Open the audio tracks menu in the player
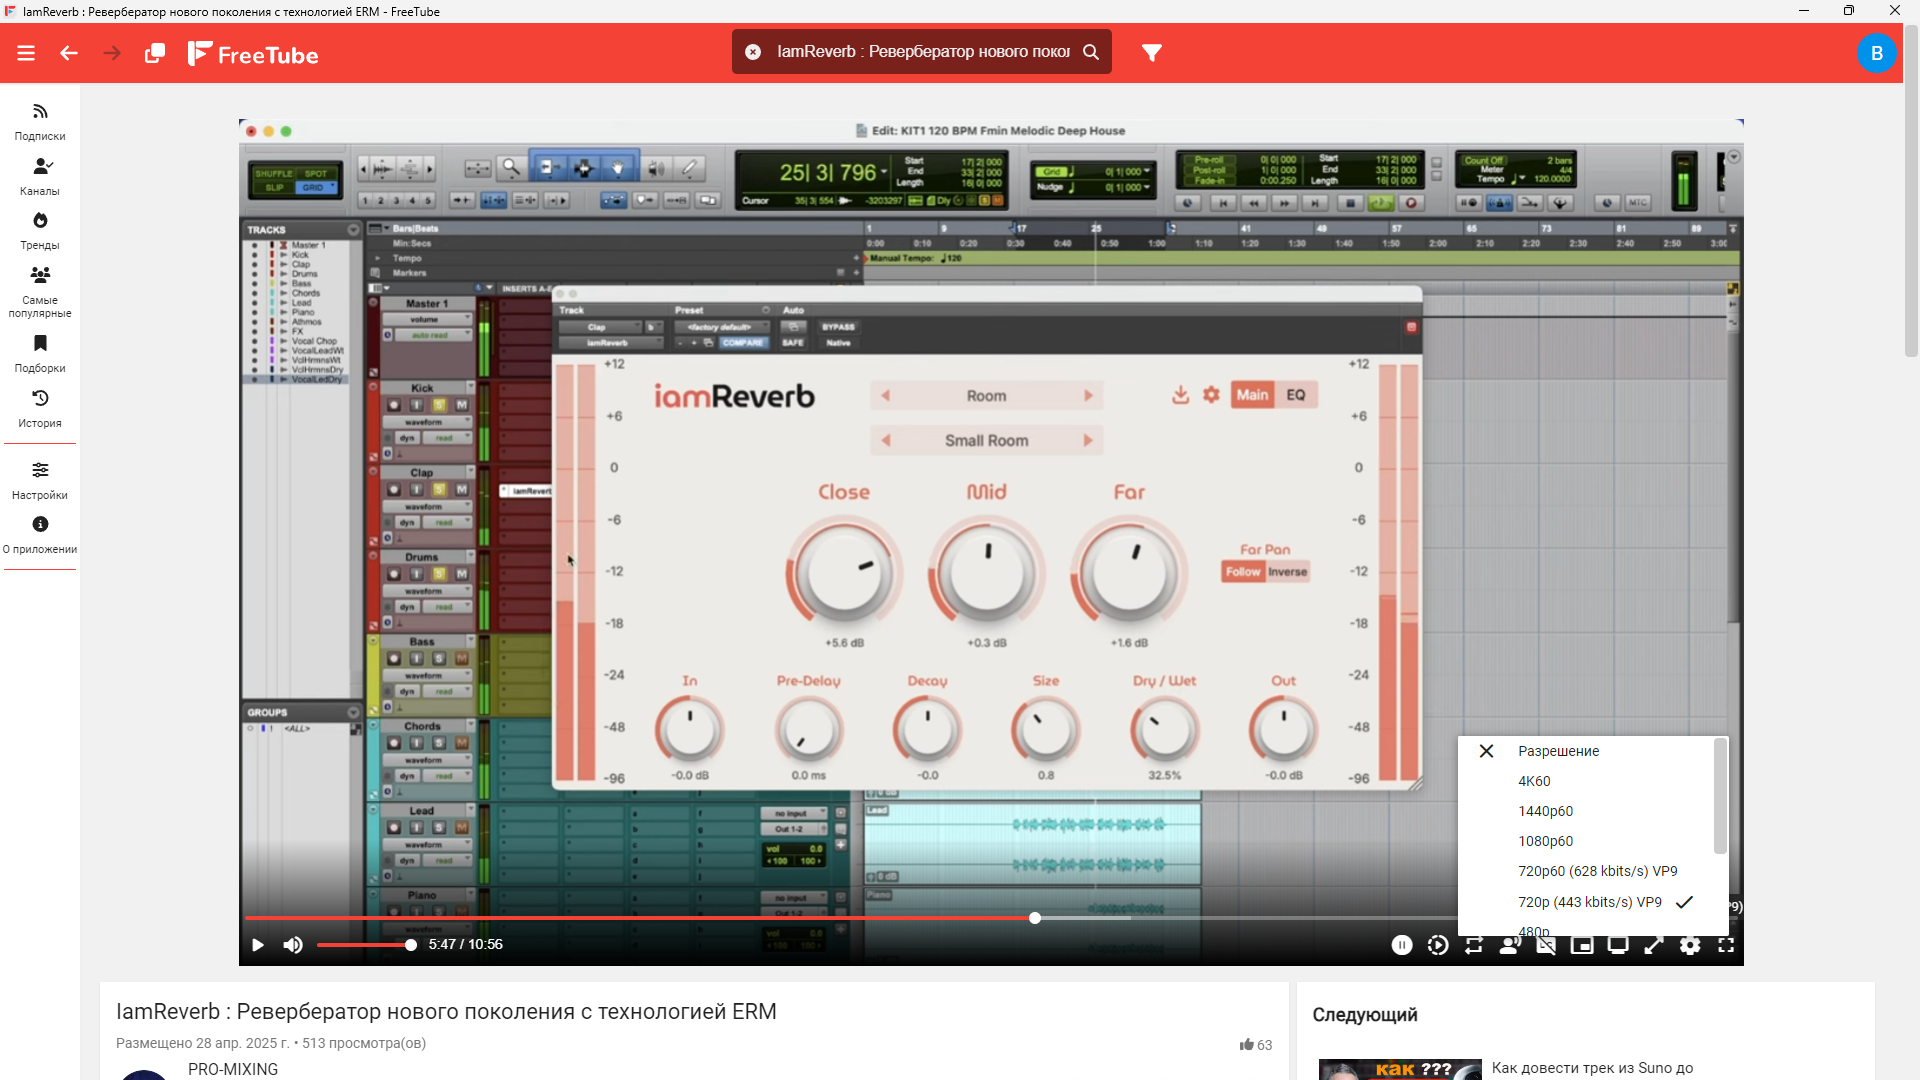 pos(1510,945)
